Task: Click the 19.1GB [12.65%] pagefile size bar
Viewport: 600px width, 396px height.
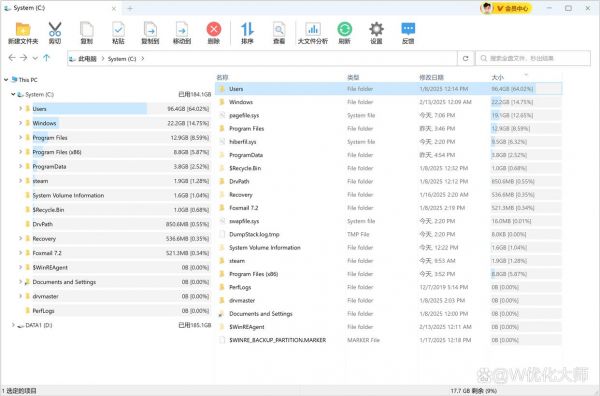Action: [526, 115]
